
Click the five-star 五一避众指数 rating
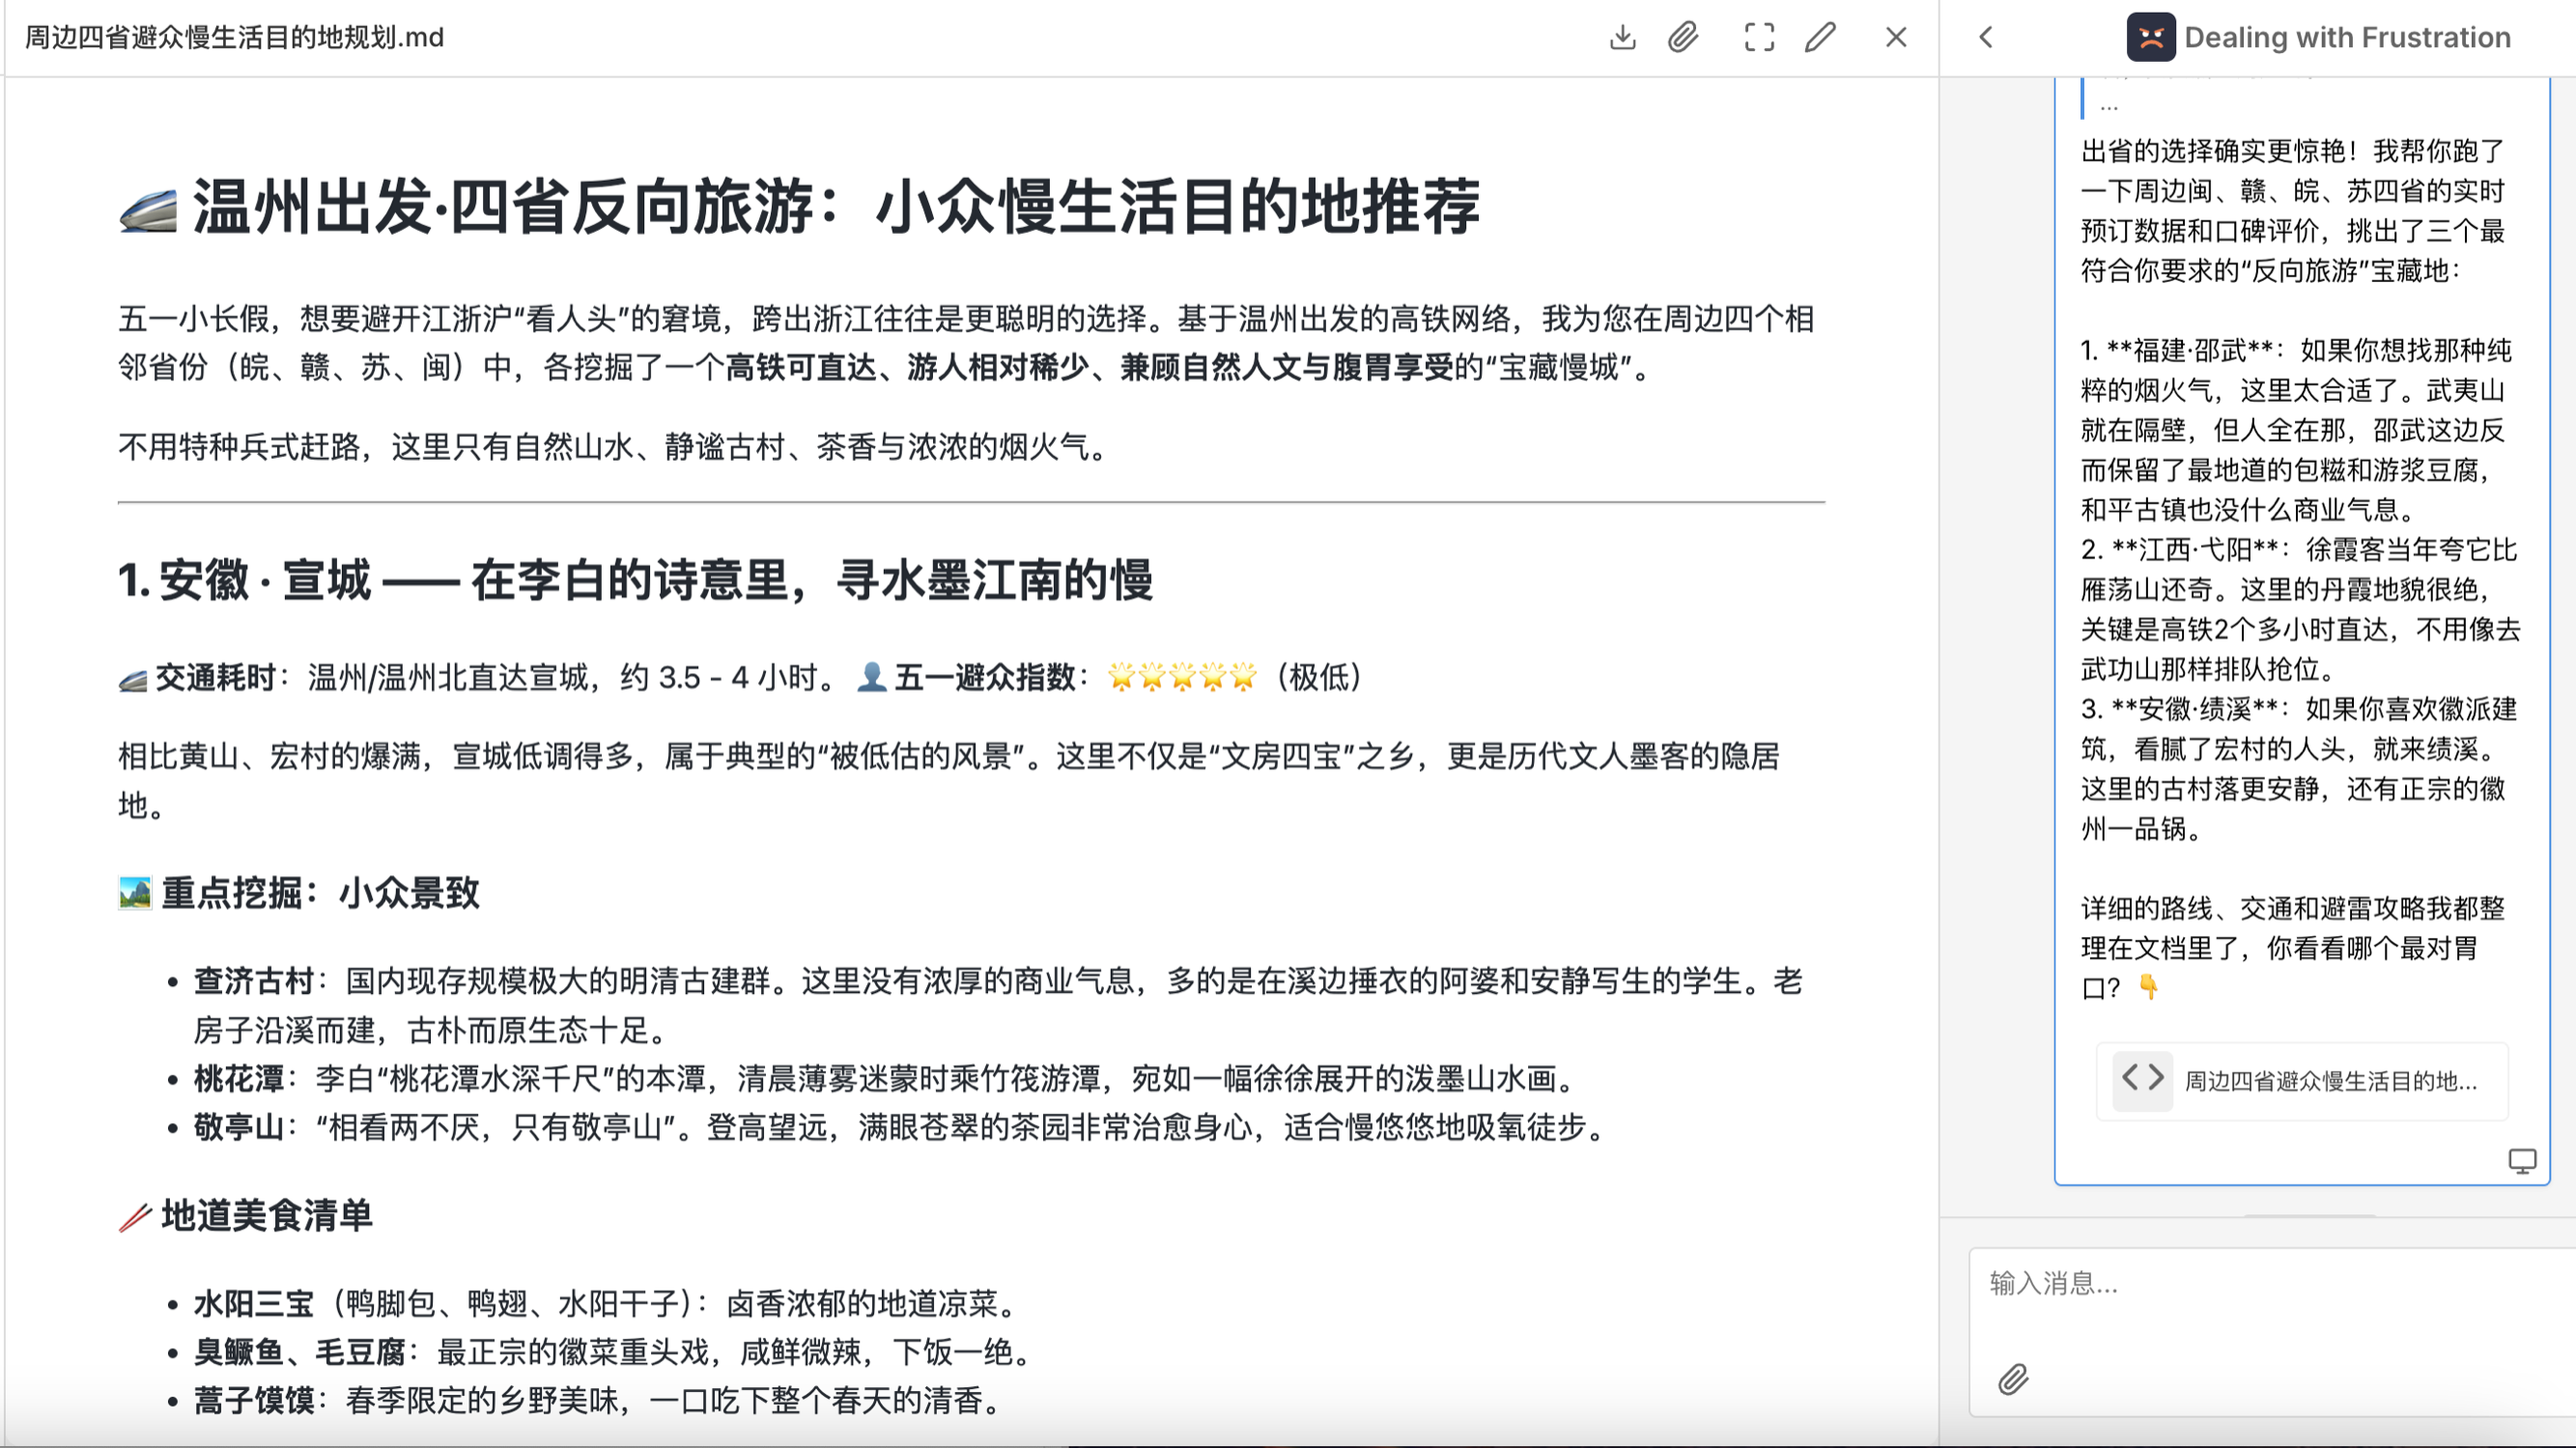click(x=1181, y=677)
